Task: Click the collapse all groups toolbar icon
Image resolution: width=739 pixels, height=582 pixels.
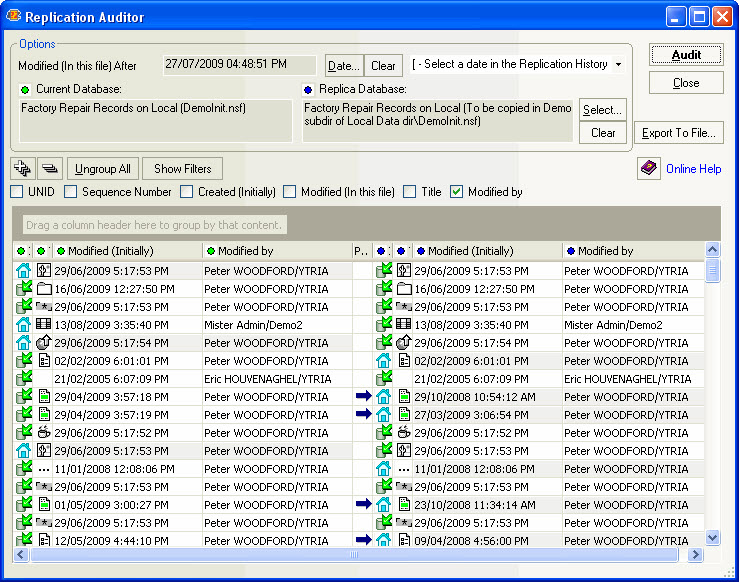Action: click(x=50, y=169)
